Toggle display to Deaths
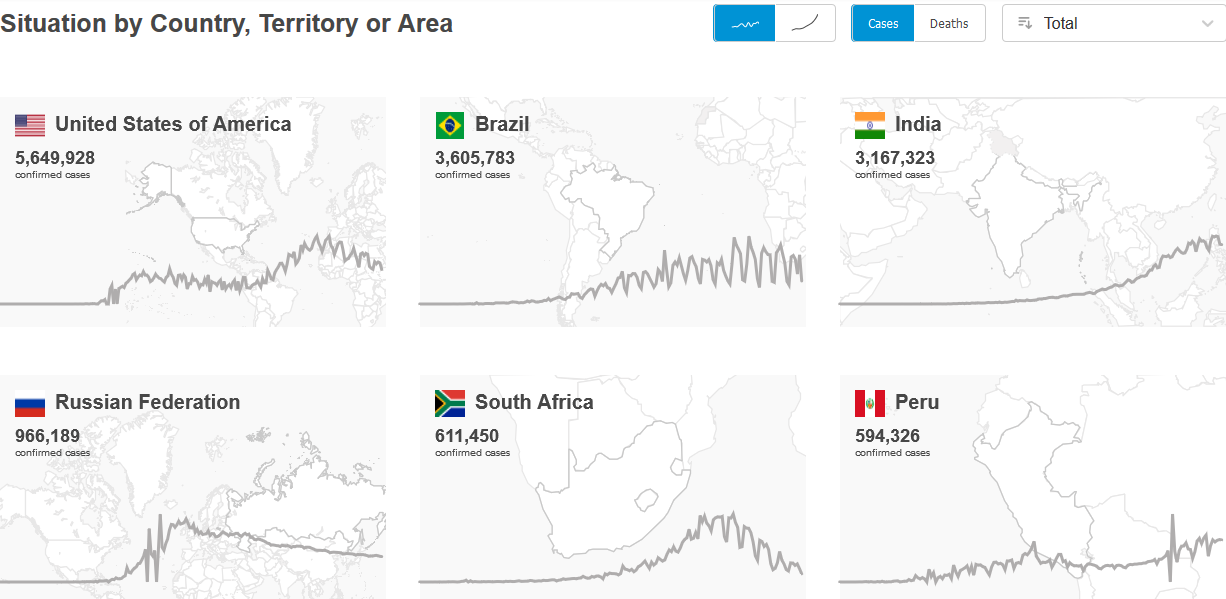The height and width of the screenshot is (599, 1226). (x=949, y=23)
